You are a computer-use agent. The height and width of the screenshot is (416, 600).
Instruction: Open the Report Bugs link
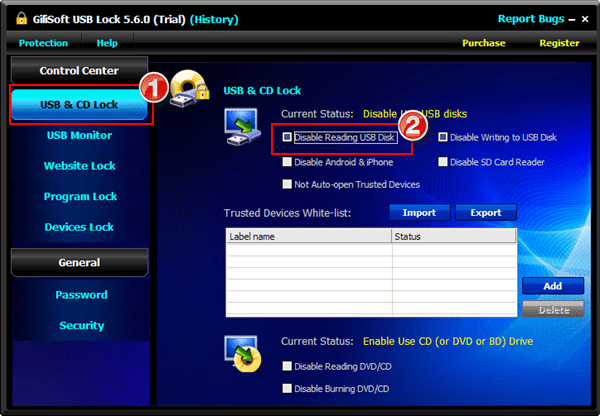(x=531, y=19)
